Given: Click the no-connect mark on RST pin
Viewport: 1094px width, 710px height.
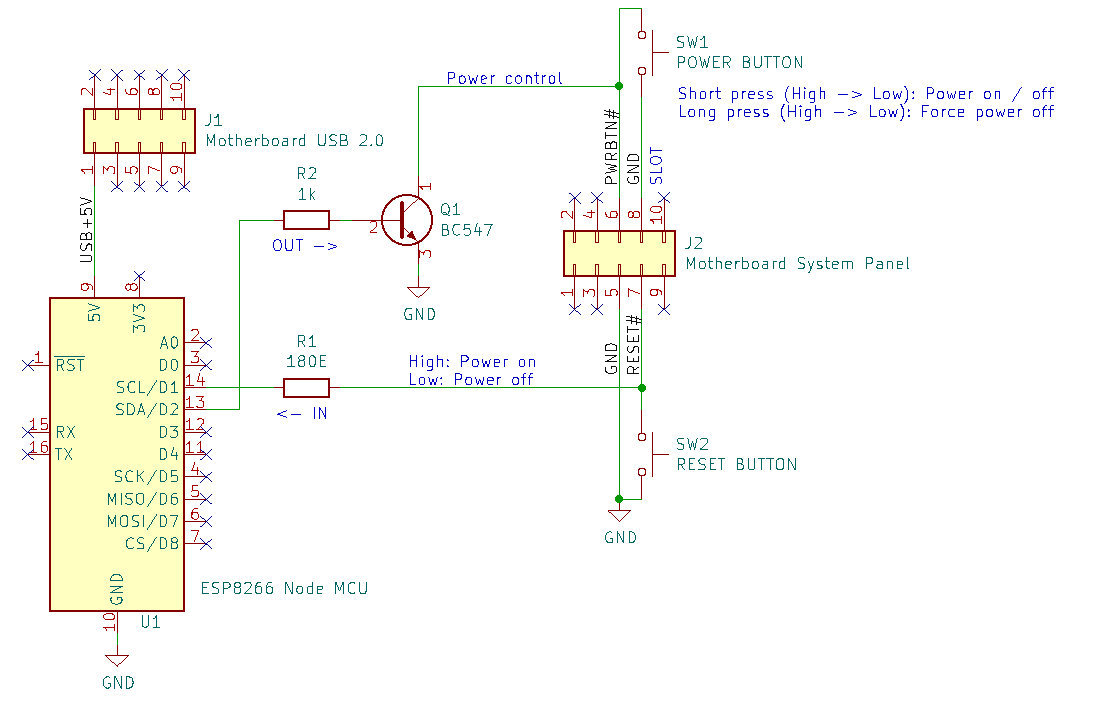Looking at the screenshot, I should coord(28,365).
